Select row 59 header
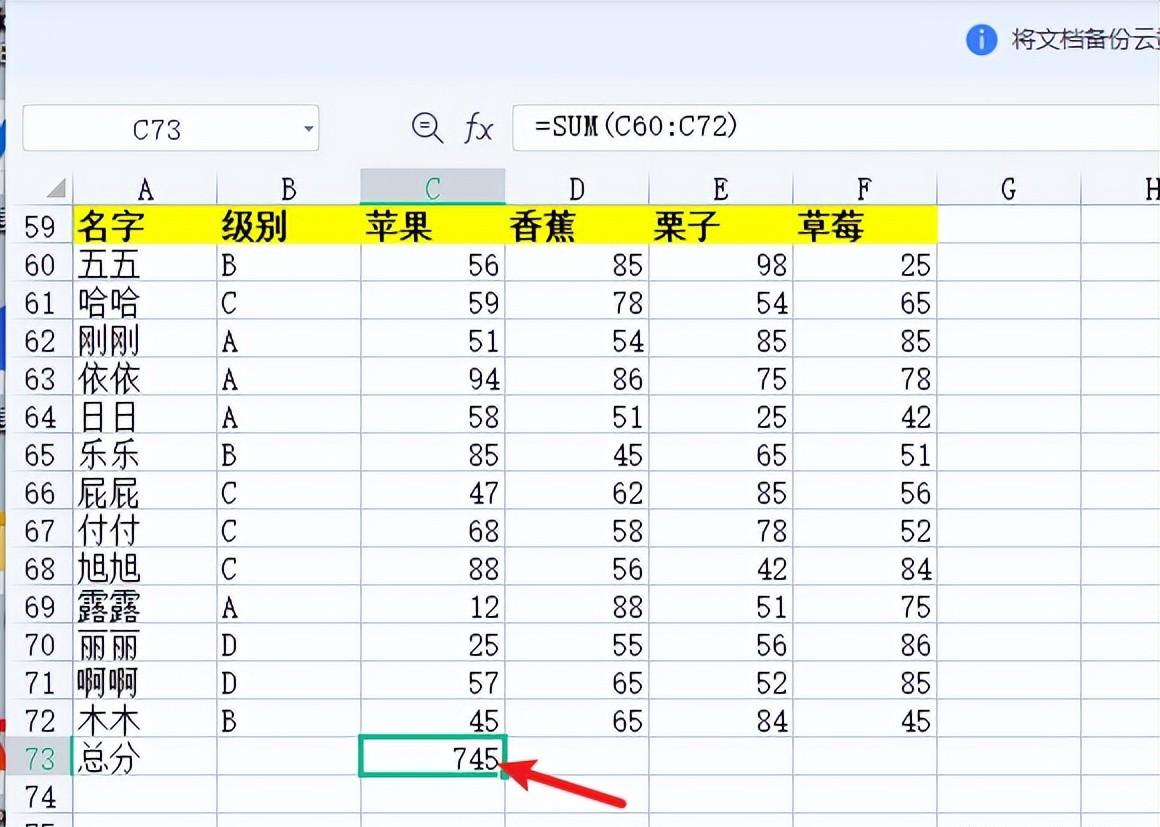The height and width of the screenshot is (827, 1160). click(x=39, y=226)
